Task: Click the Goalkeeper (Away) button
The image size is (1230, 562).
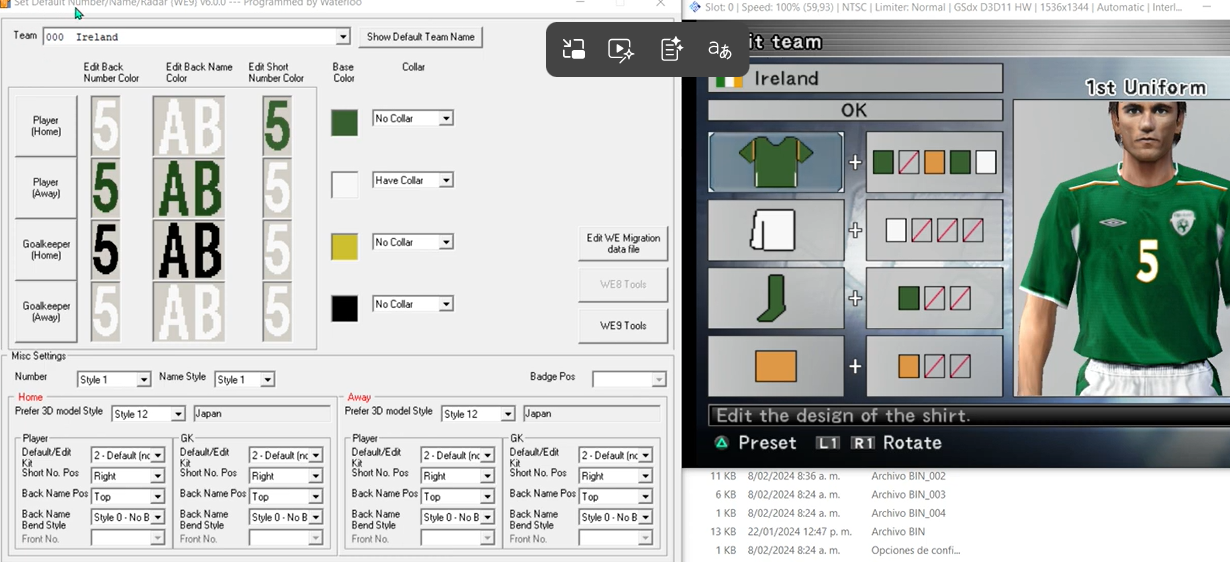Action: [46, 312]
